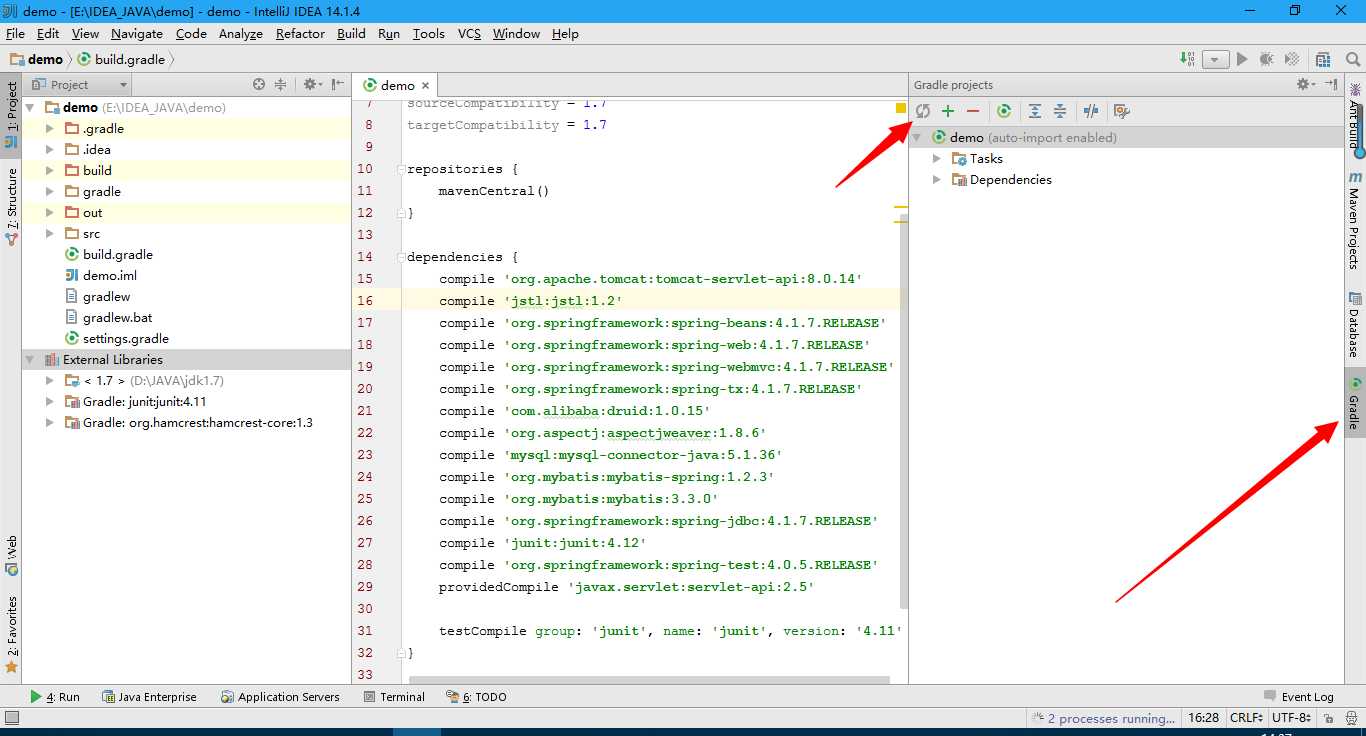Refresh all Gradle projects icon
This screenshot has height=736, width=1366.
tap(923, 111)
